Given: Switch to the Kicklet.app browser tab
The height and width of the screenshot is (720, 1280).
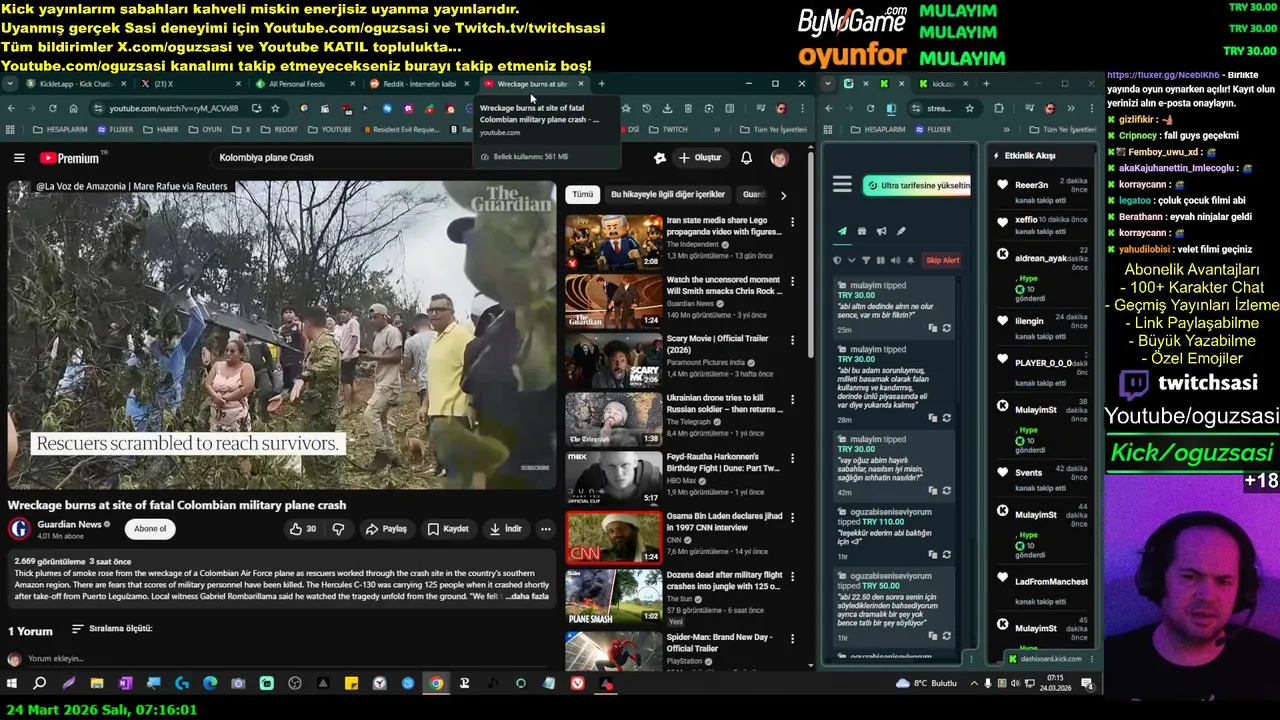Looking at the screenshot, I should tap(75, 84).
